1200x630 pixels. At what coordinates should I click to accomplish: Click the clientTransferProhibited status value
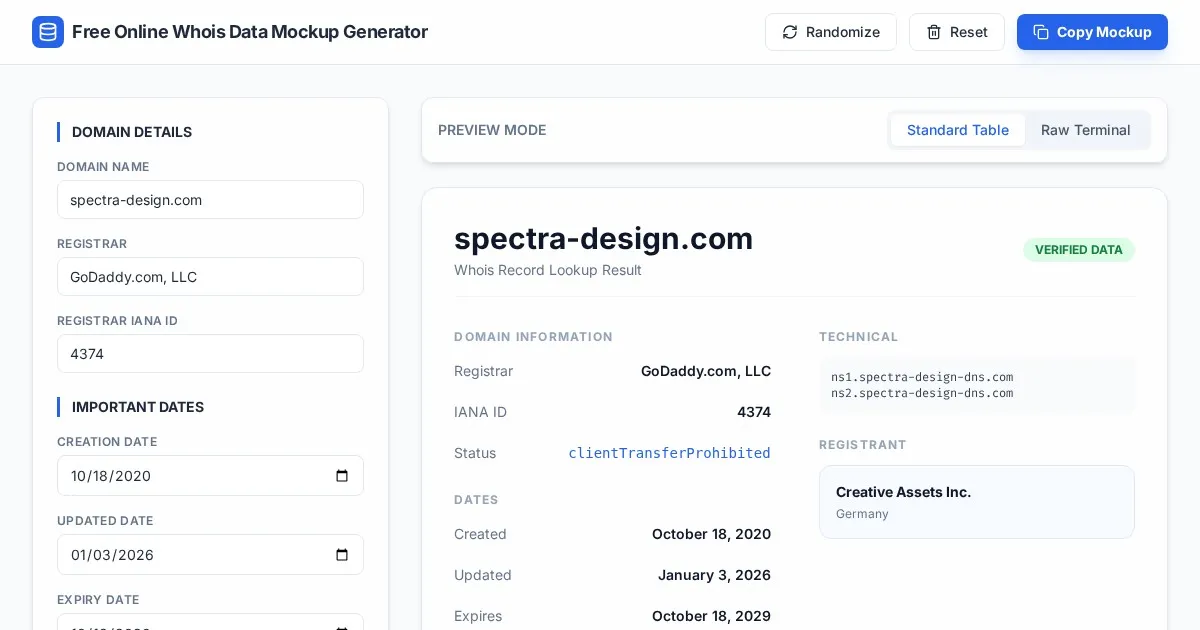(669, 453)
